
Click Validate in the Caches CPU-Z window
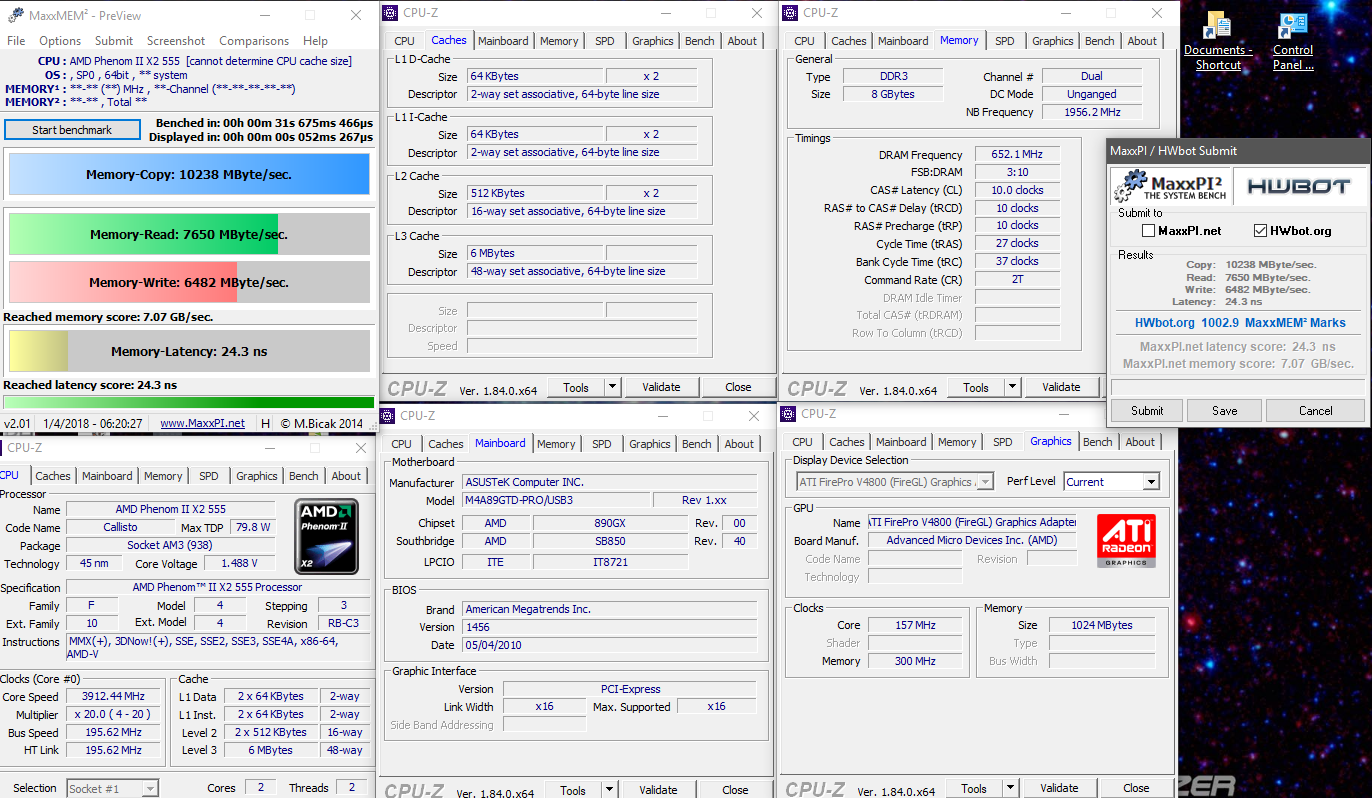tap(661, 387)
